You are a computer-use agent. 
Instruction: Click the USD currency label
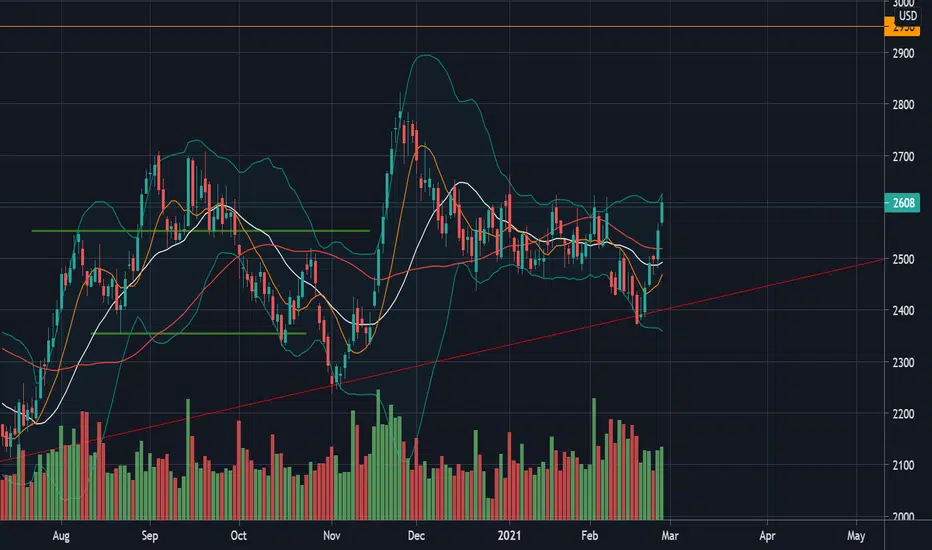[908, 16]
